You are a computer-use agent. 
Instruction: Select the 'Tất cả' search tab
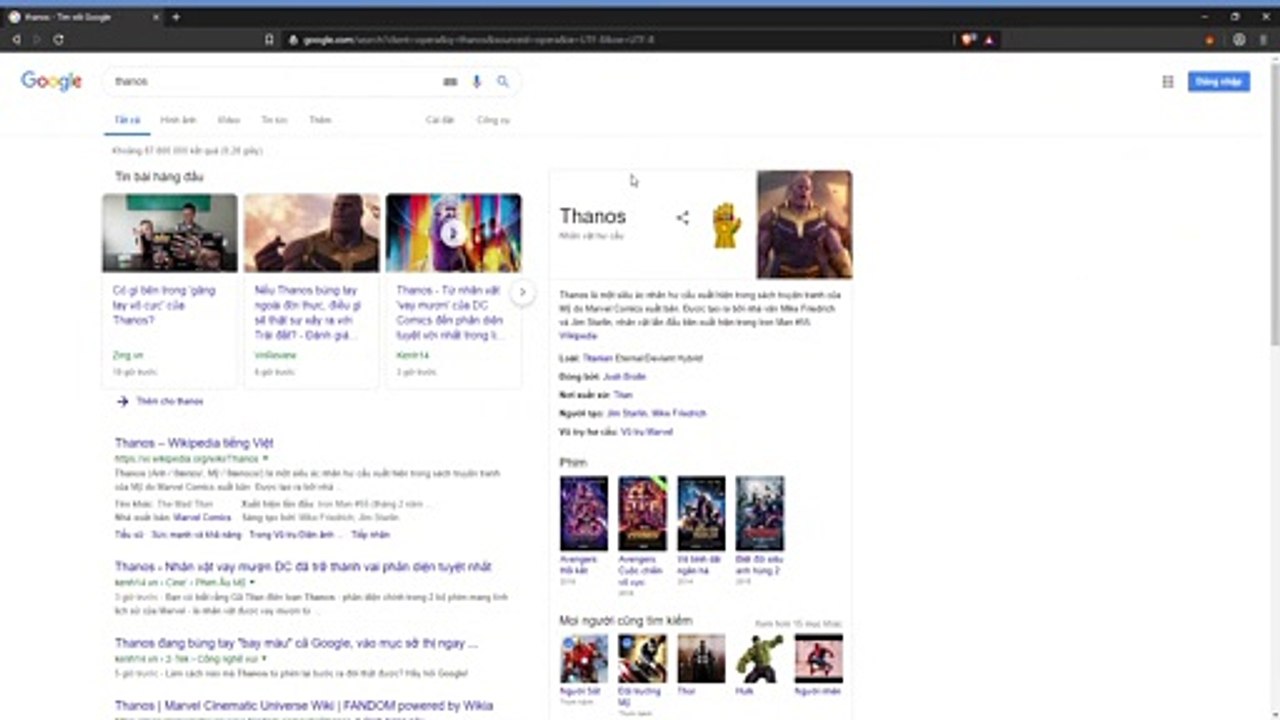tap(127, 120)
